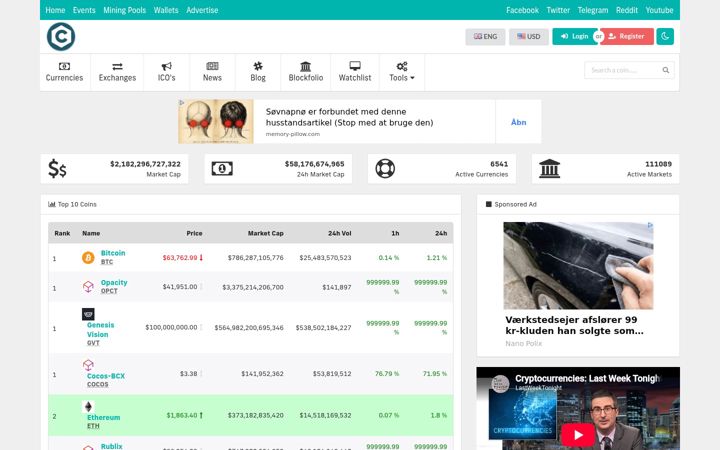Open the ENG language selector
This screenshot has width=720, height=450.
[485, 37]
